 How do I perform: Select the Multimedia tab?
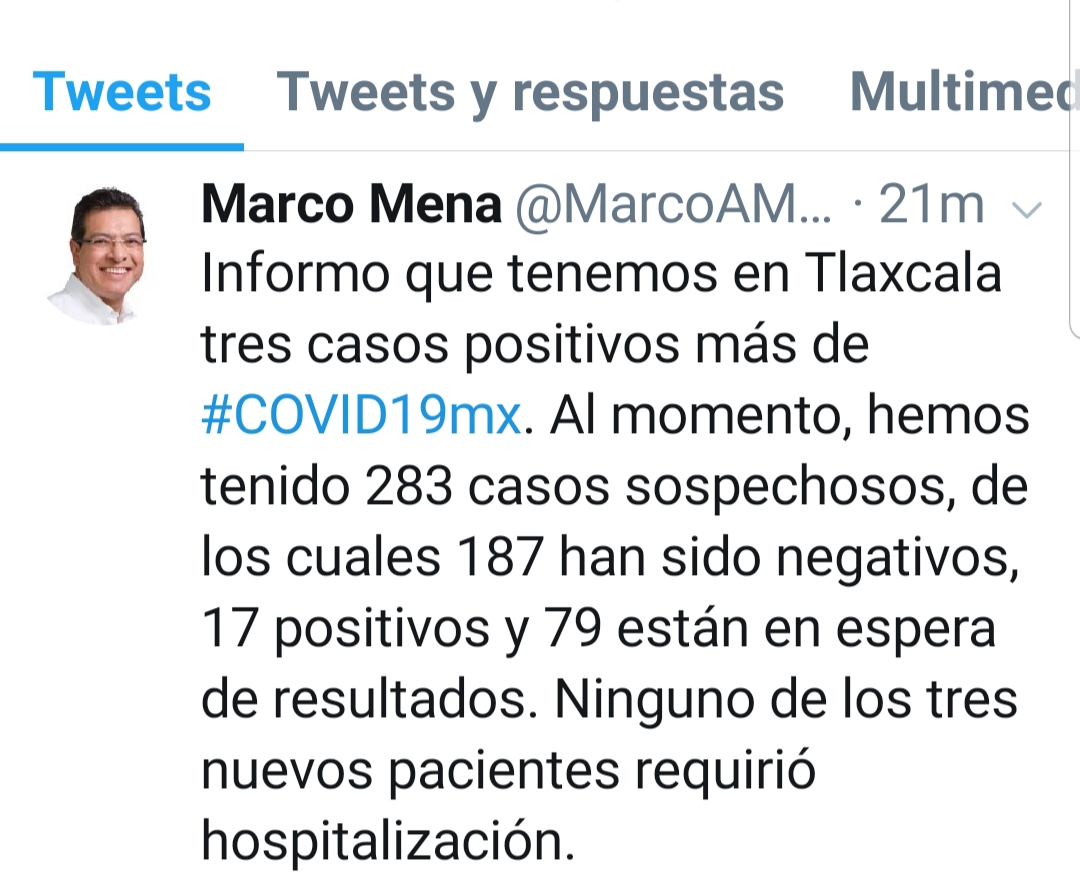964,92
